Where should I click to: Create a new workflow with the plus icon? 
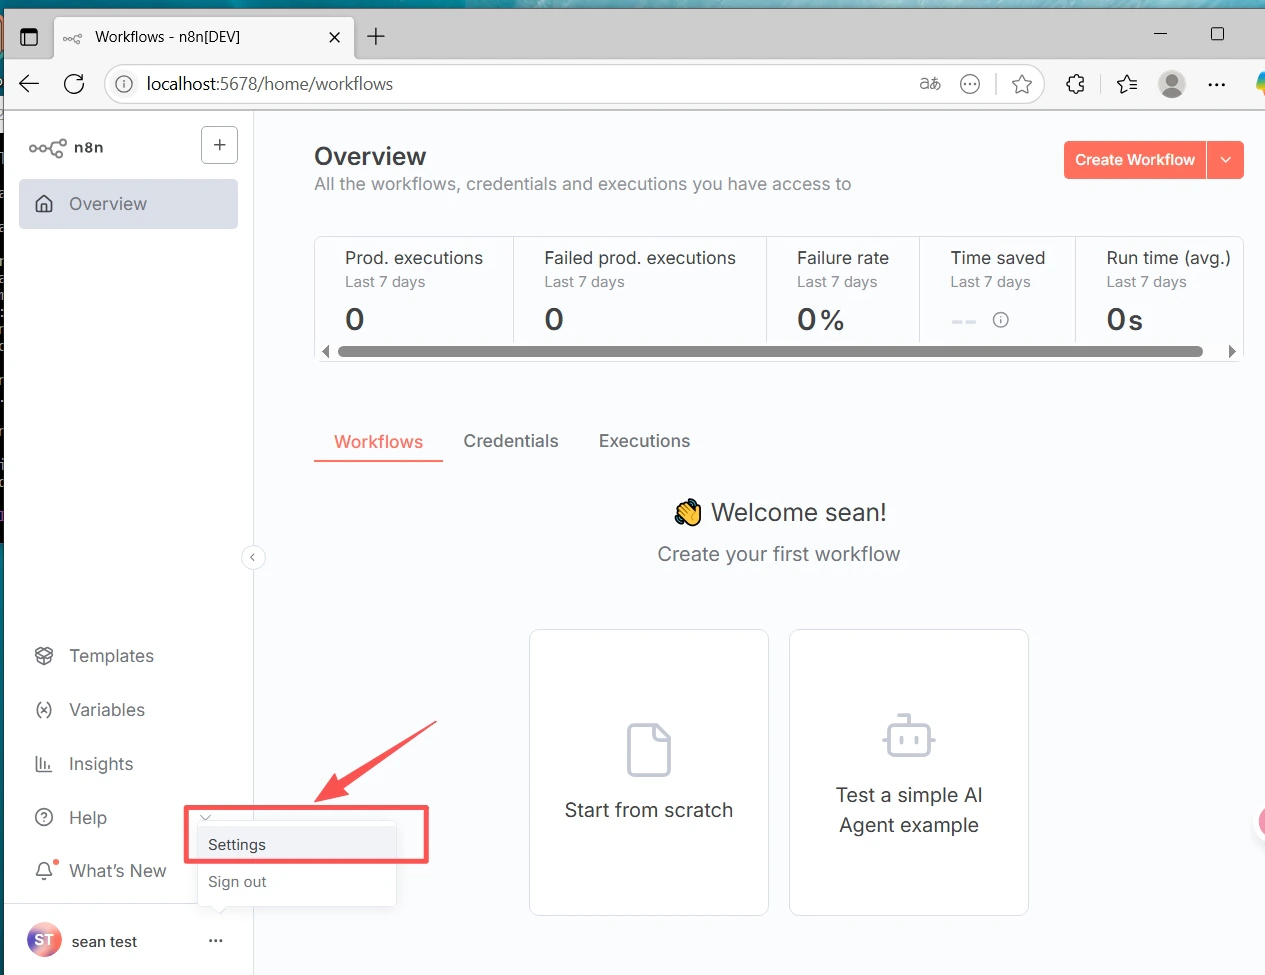point(219,145)
